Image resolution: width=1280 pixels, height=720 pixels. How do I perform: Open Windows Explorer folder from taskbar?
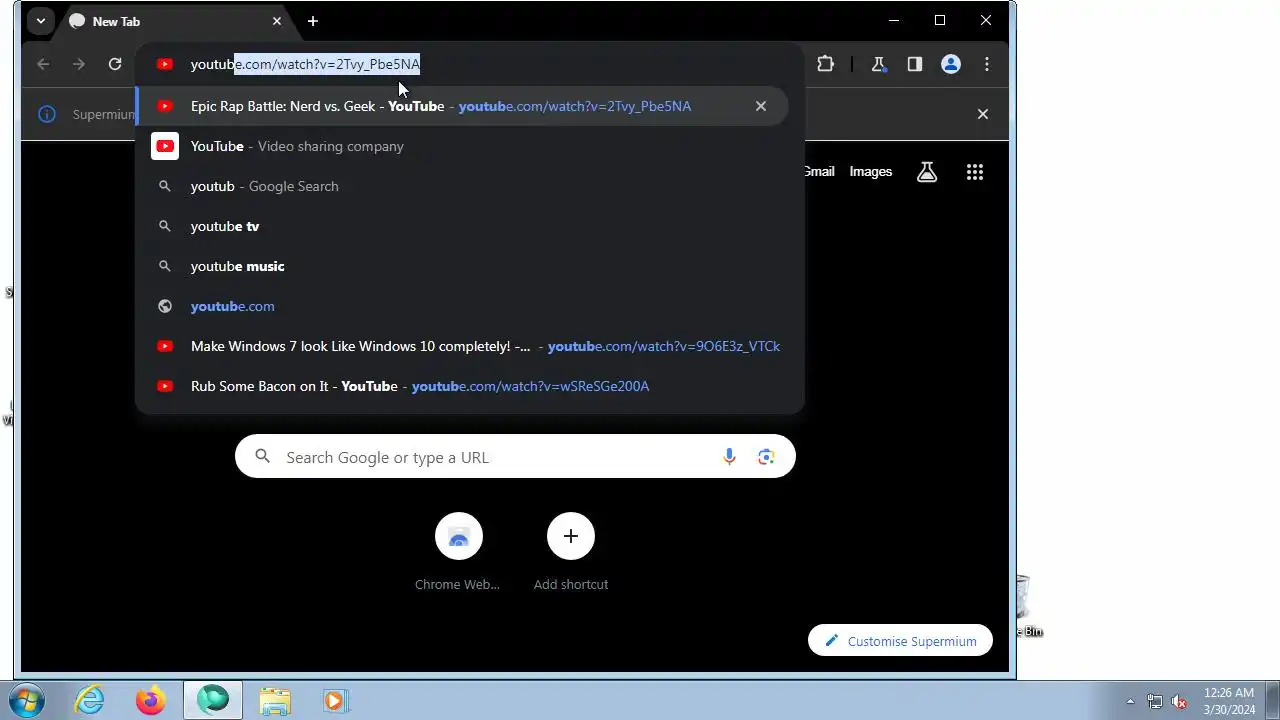pyautogui.click(x=275, y=700)
